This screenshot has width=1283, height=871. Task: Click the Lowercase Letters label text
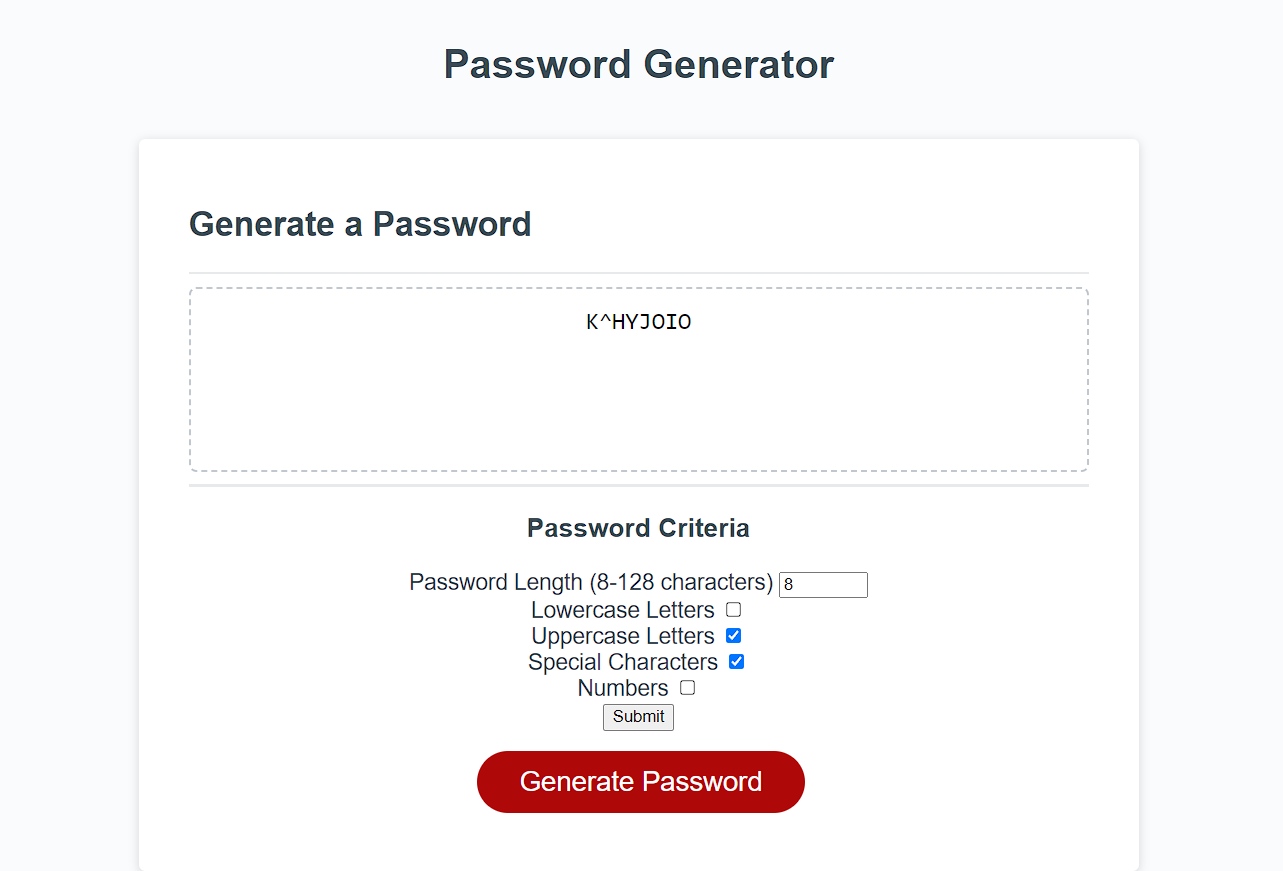point(622,609)
